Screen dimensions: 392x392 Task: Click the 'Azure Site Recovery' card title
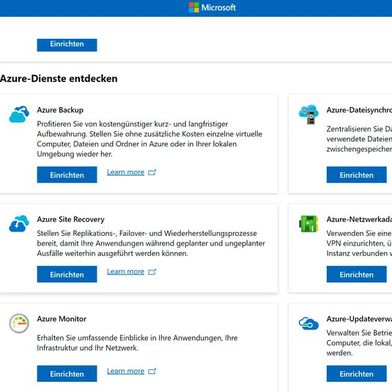pos(71,219)
